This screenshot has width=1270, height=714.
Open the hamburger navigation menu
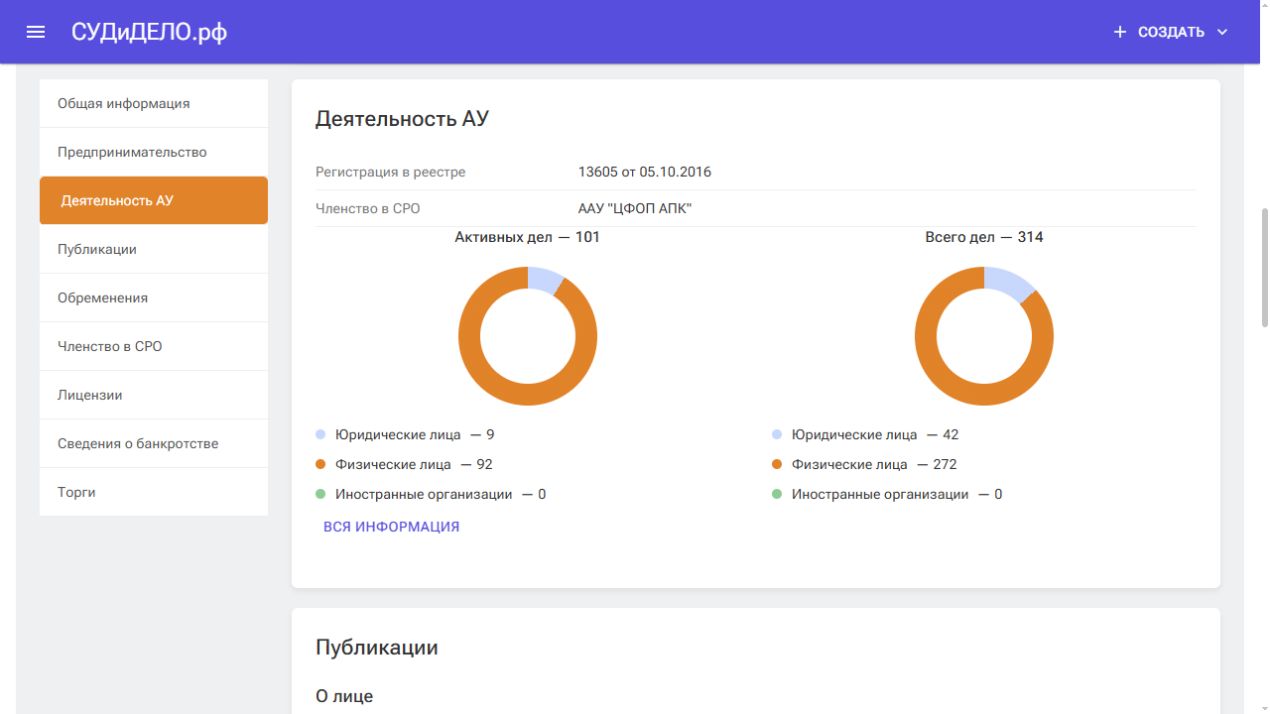coord(36,32)
